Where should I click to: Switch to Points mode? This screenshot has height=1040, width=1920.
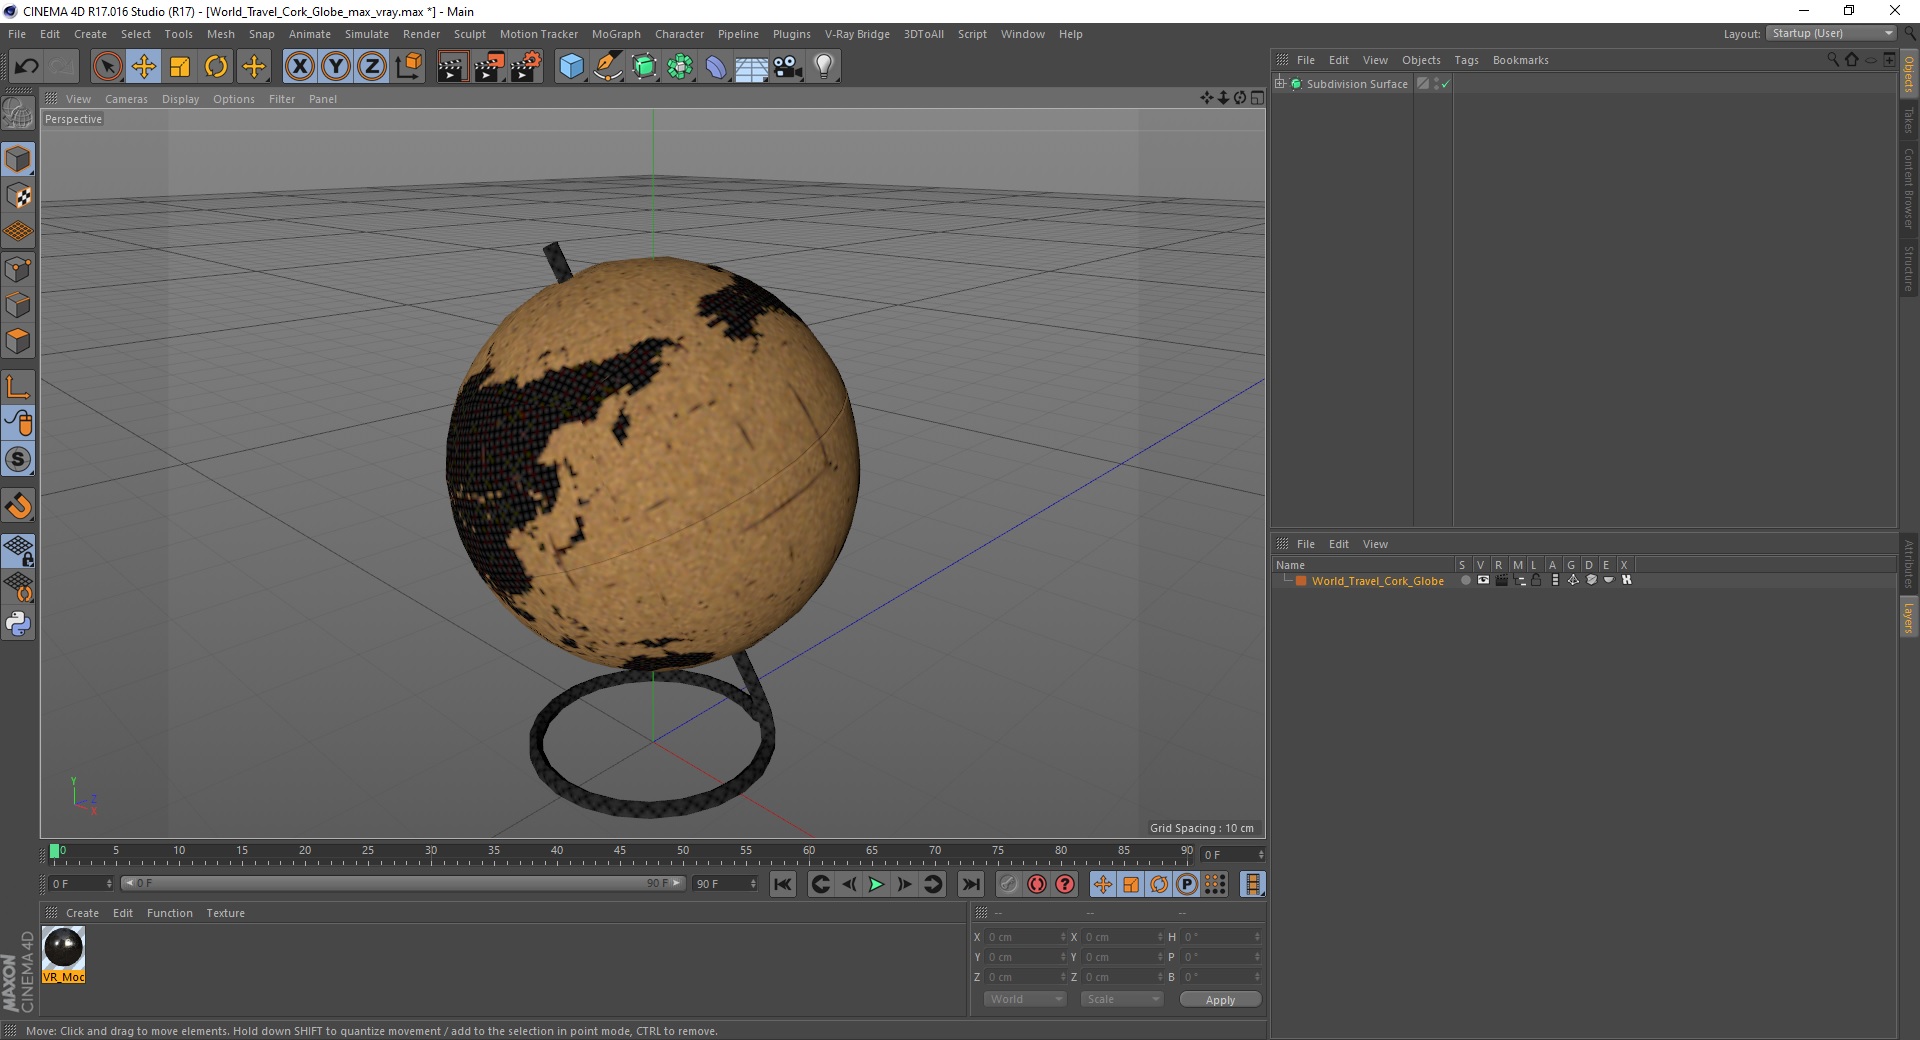(18, 269)
